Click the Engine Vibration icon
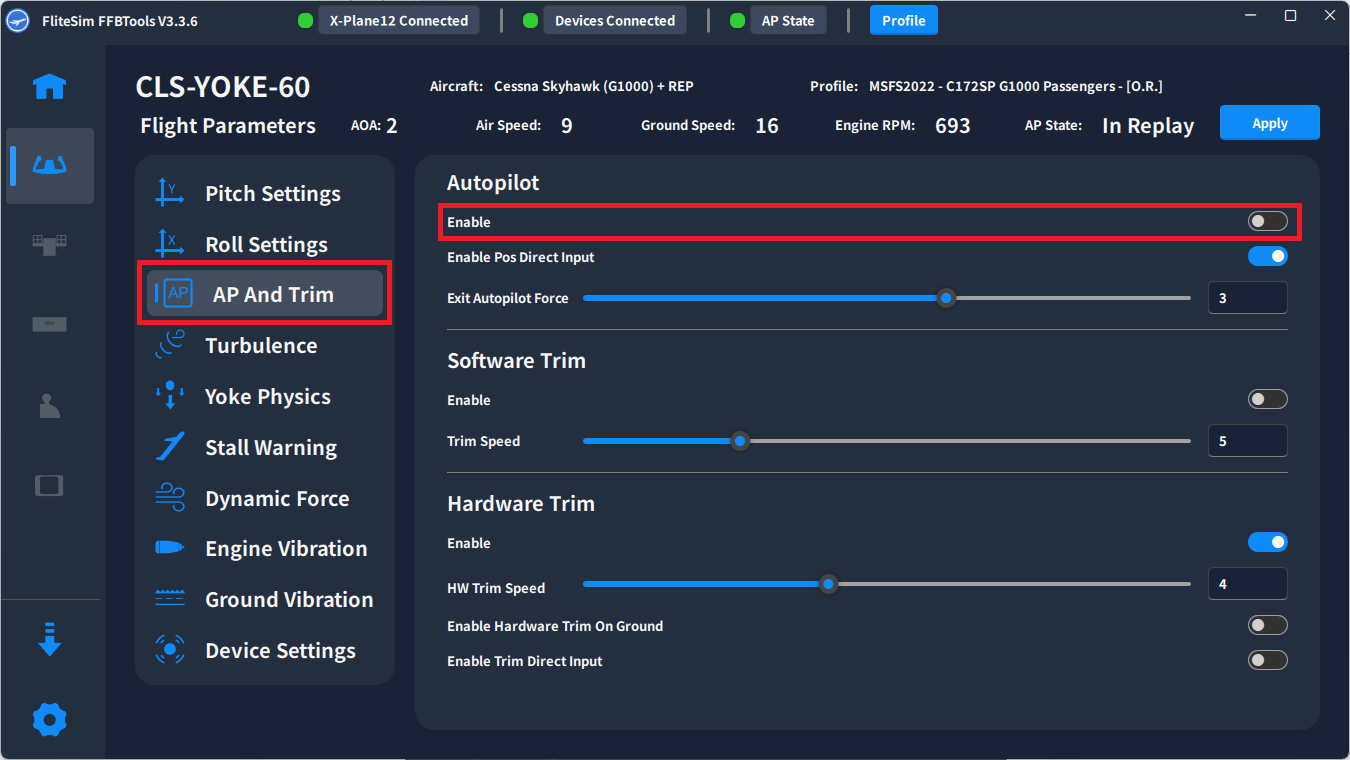This screenshot has width=1350, height=760. 170,548
